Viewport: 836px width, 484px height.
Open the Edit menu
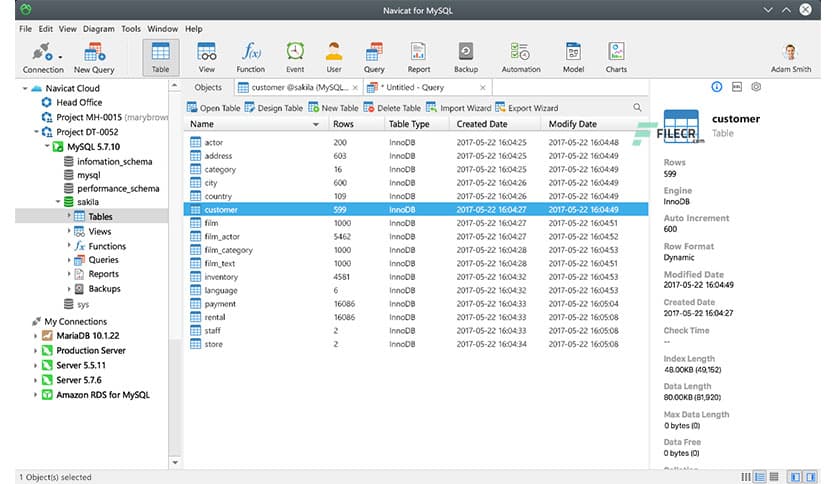[45, 29]
